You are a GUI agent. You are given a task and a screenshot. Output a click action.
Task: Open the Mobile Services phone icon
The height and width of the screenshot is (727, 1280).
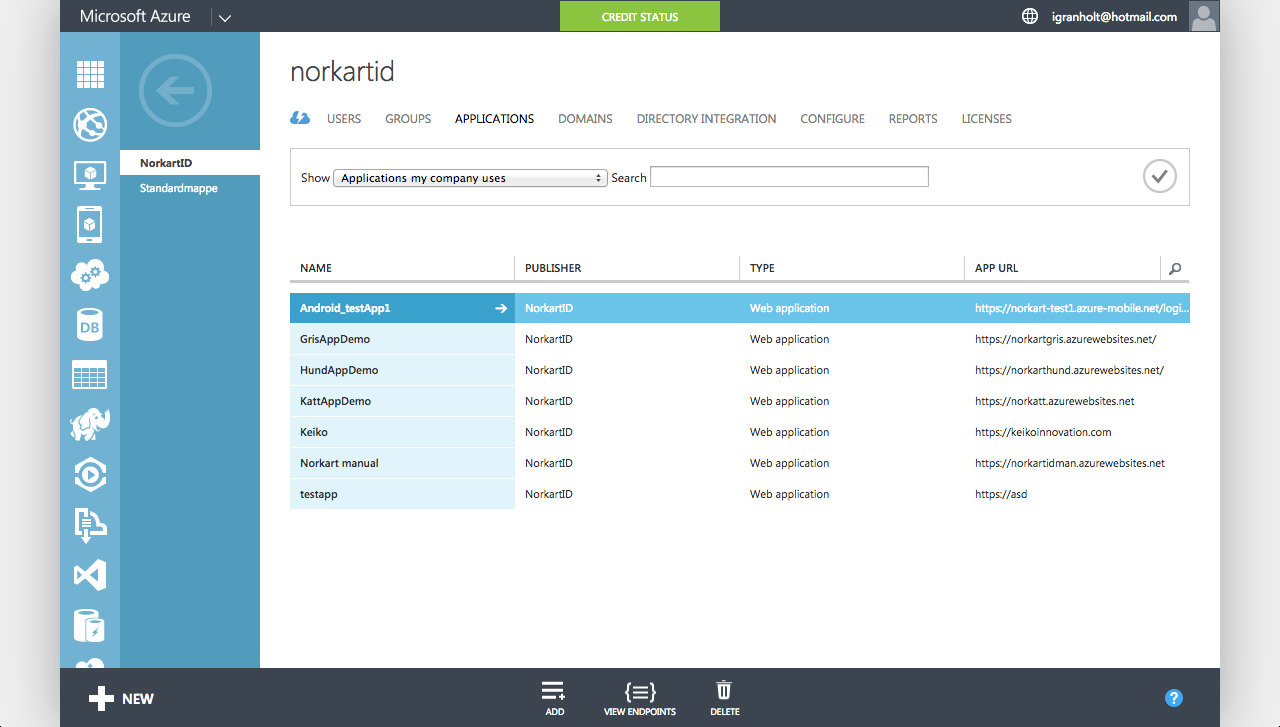90,225
